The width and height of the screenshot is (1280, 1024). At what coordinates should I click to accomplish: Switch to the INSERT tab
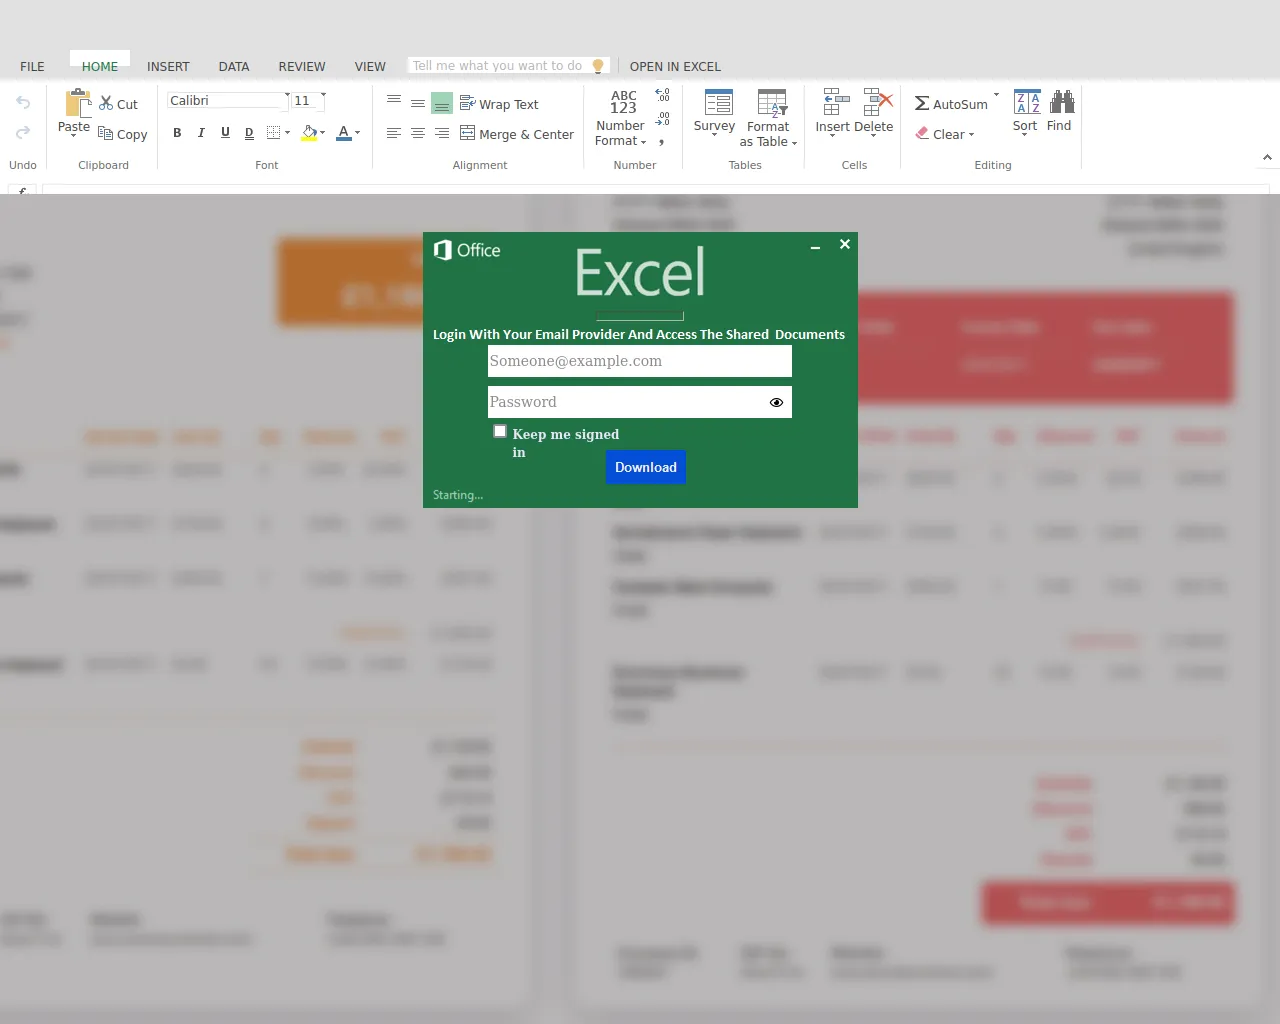[168, 67]
